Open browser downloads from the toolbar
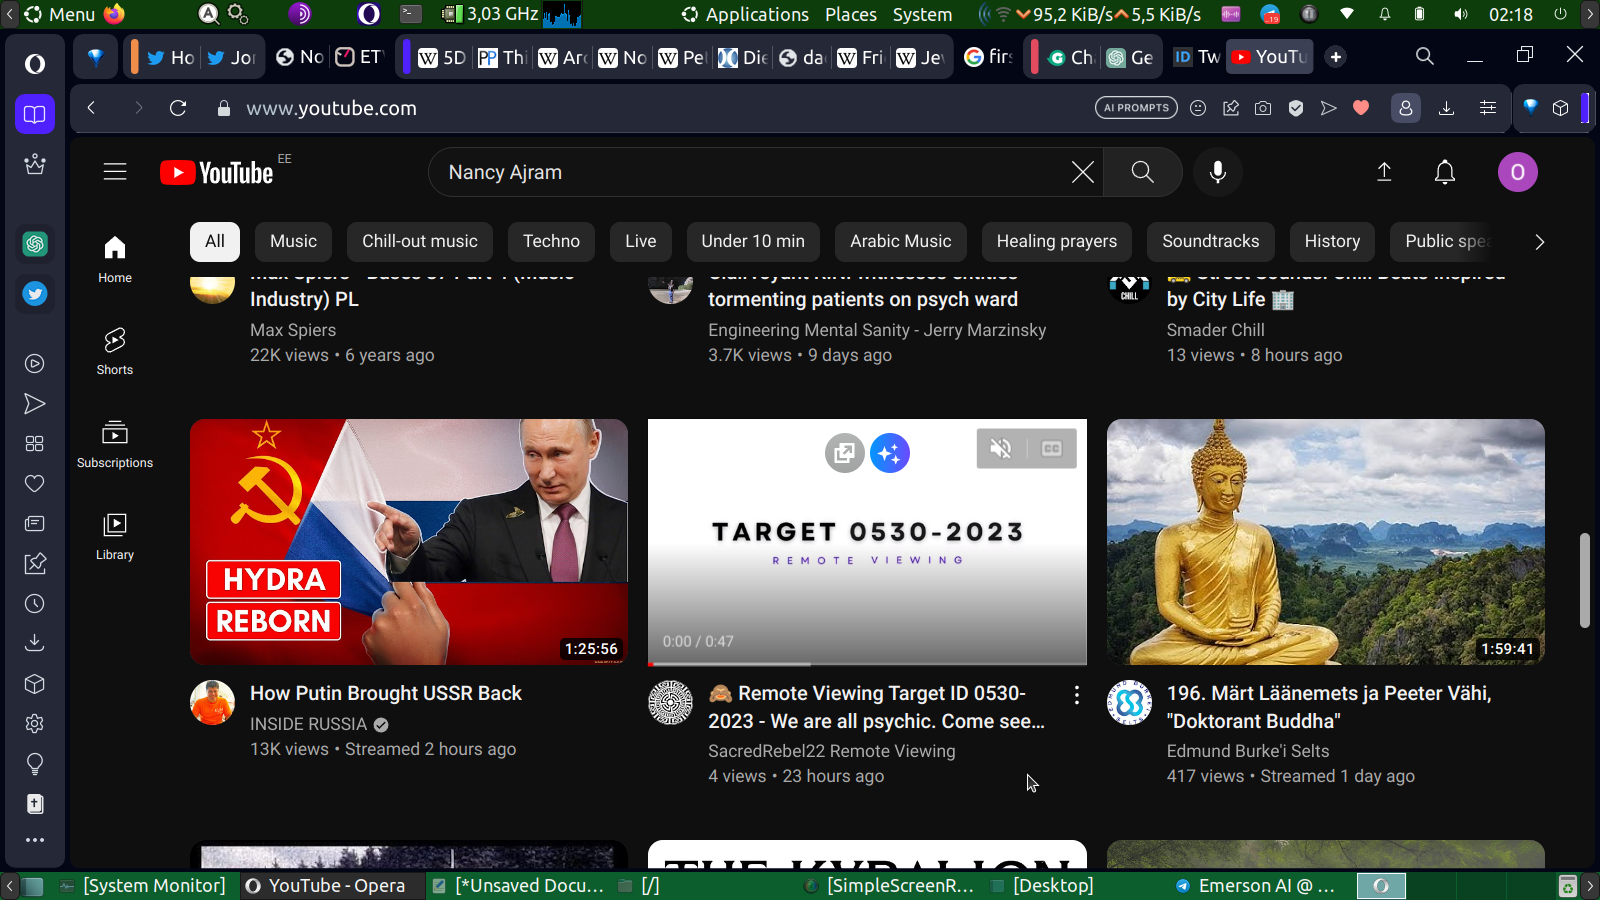This screenshot has width=1600, height=900. click(x=1446, y=108)
